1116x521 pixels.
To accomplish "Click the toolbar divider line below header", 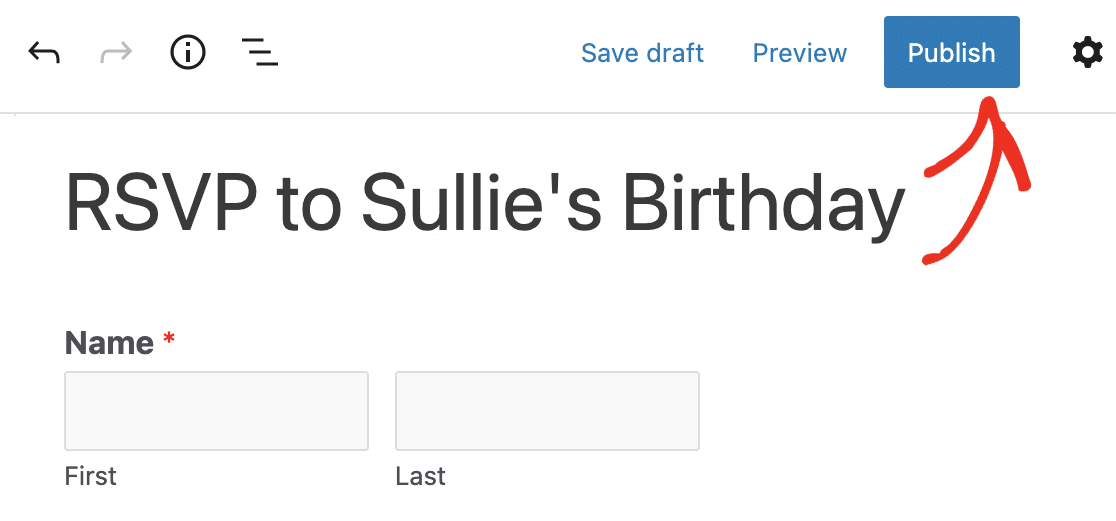I will 558,113.
